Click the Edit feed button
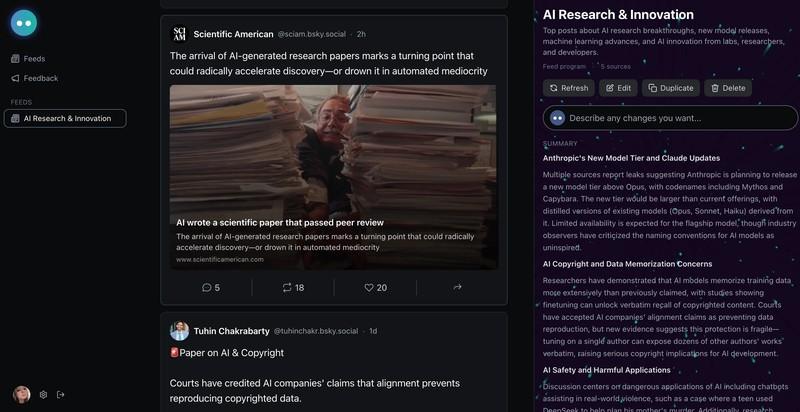The height and width of the screenshot is (412, 800). tap(617, 88)
